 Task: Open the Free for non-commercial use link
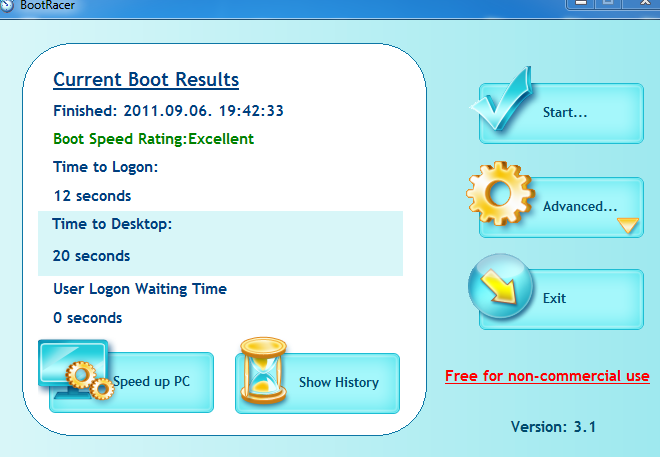[547, 376]
